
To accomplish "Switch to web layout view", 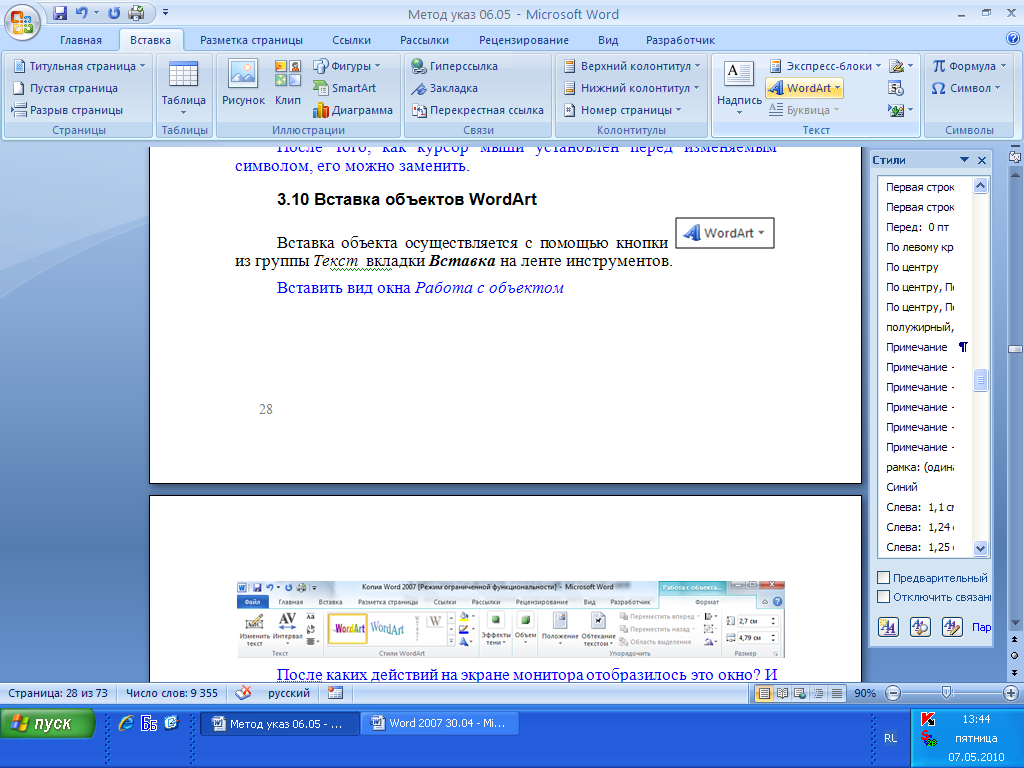I will [799, 694].
